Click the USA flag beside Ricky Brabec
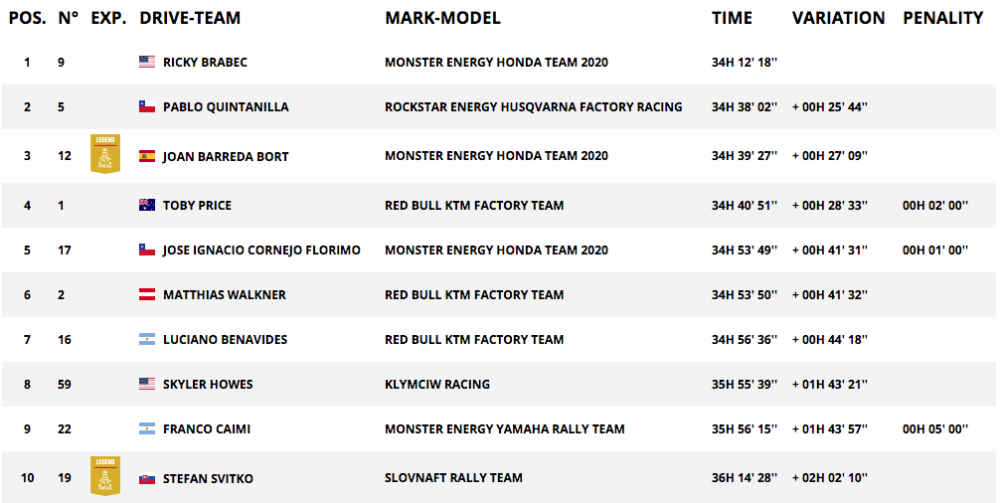 click(x=147, y=62)
